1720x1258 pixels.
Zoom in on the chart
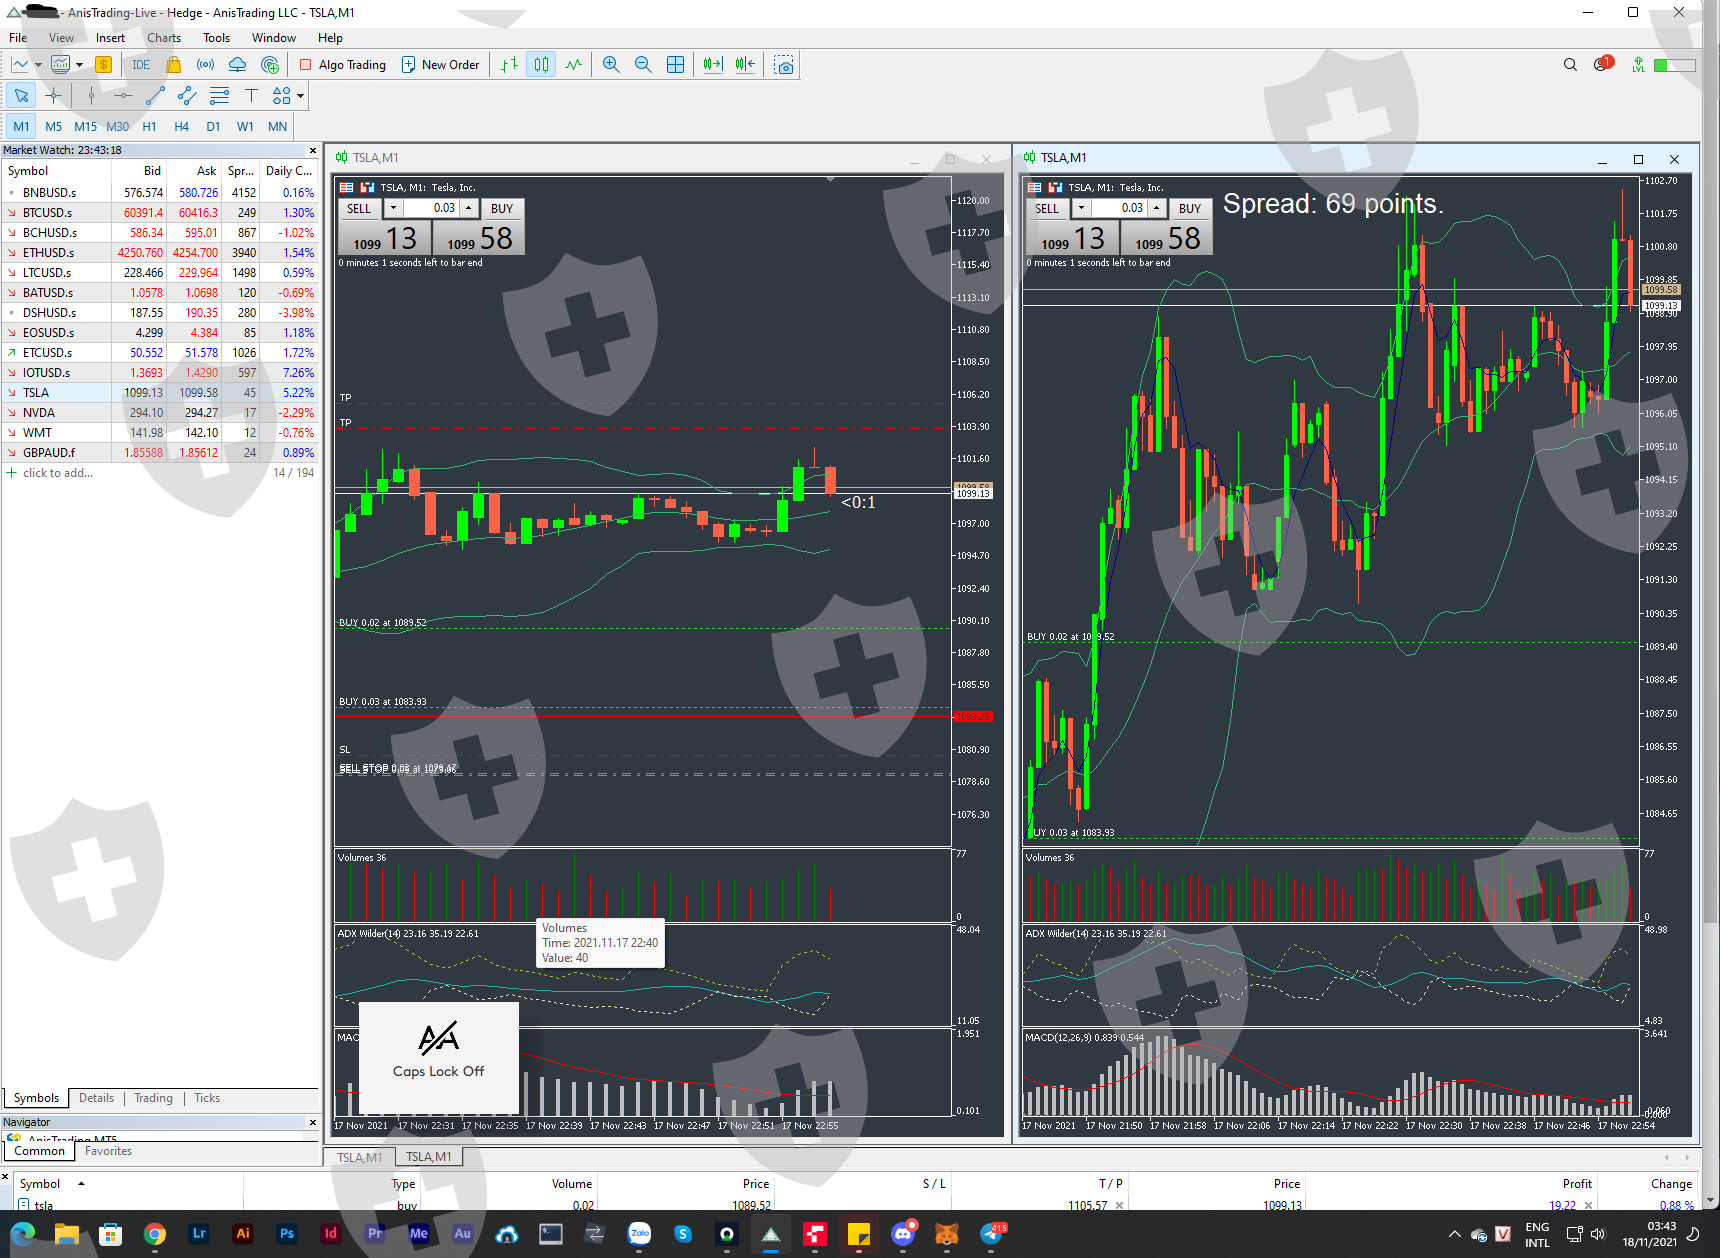611,65
